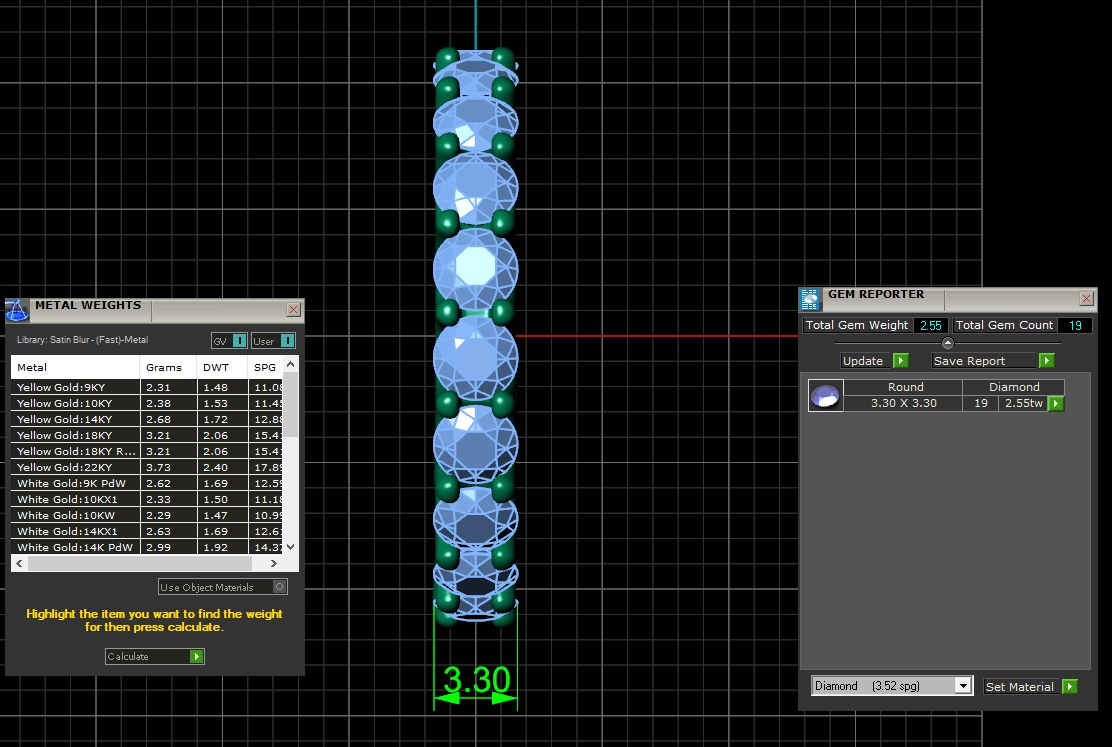Viewport: 1112px width, 747px height.
Task: Click Set Material button
Action: (x=1031, y=686)
